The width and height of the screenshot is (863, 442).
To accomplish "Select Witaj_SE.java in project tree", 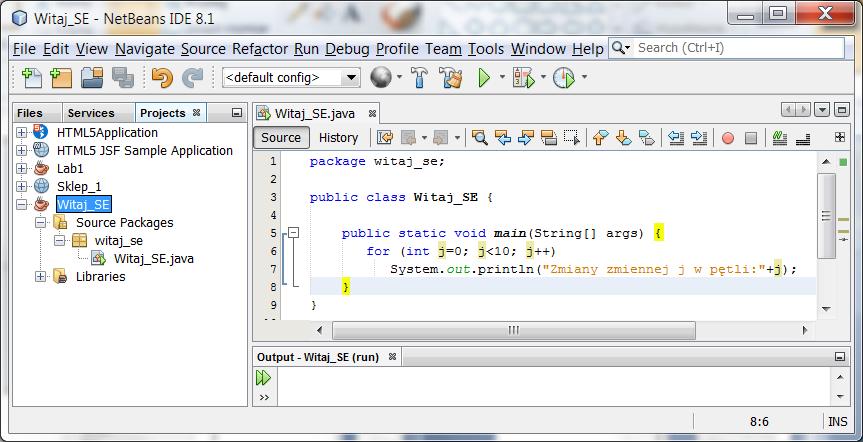I will 154,258.
